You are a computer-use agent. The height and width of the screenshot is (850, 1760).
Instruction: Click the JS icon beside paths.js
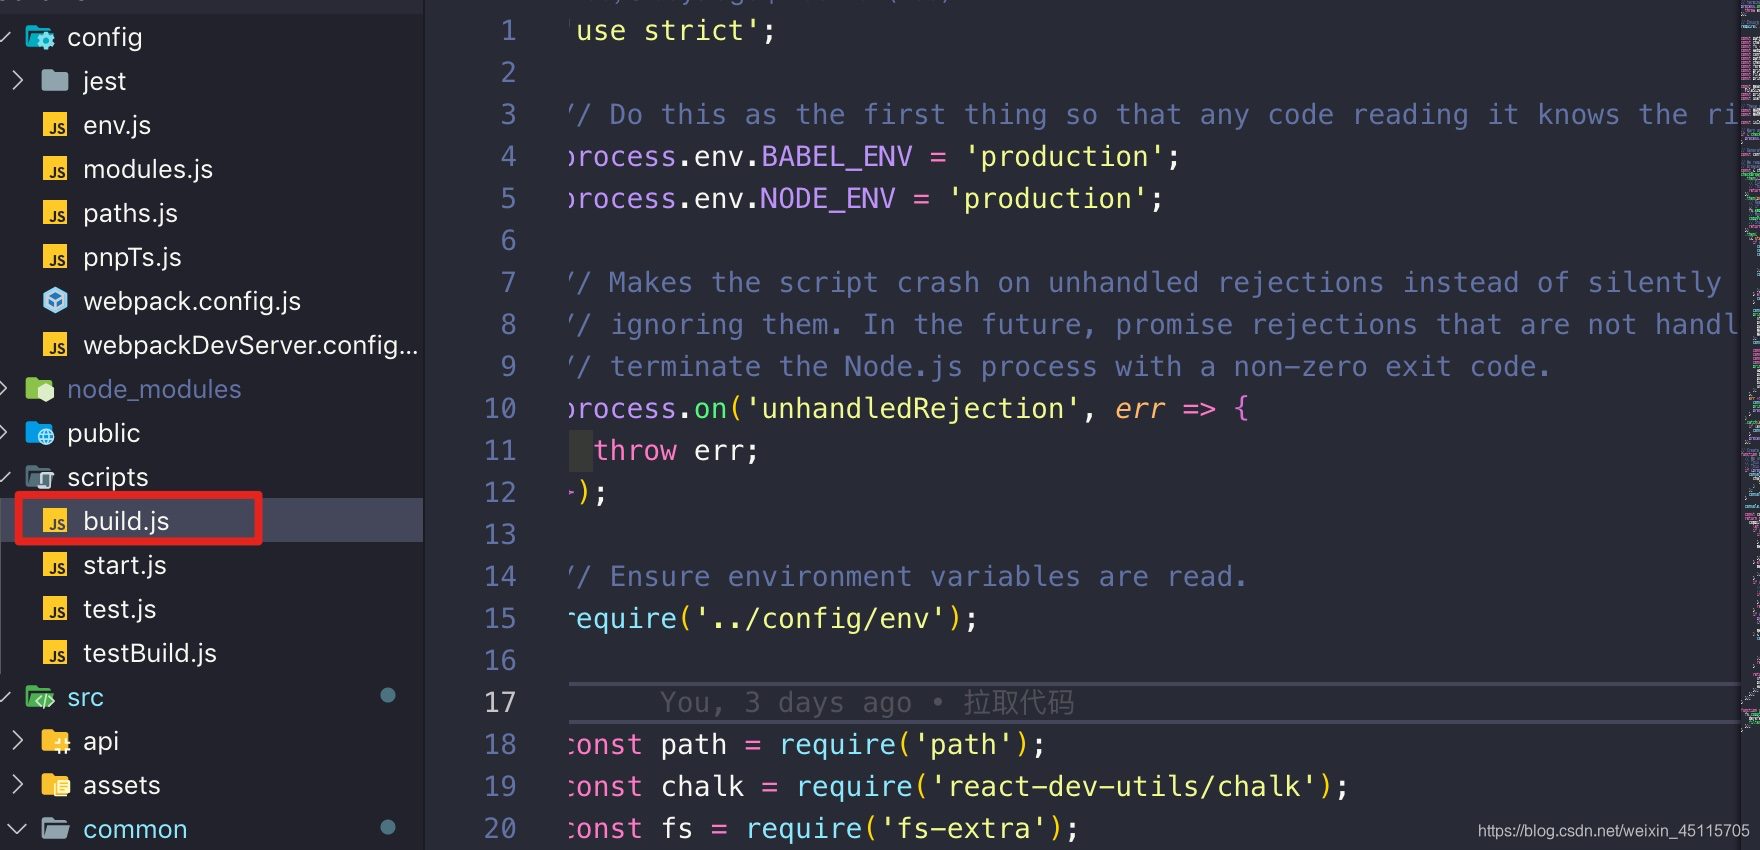click(55, 213)
